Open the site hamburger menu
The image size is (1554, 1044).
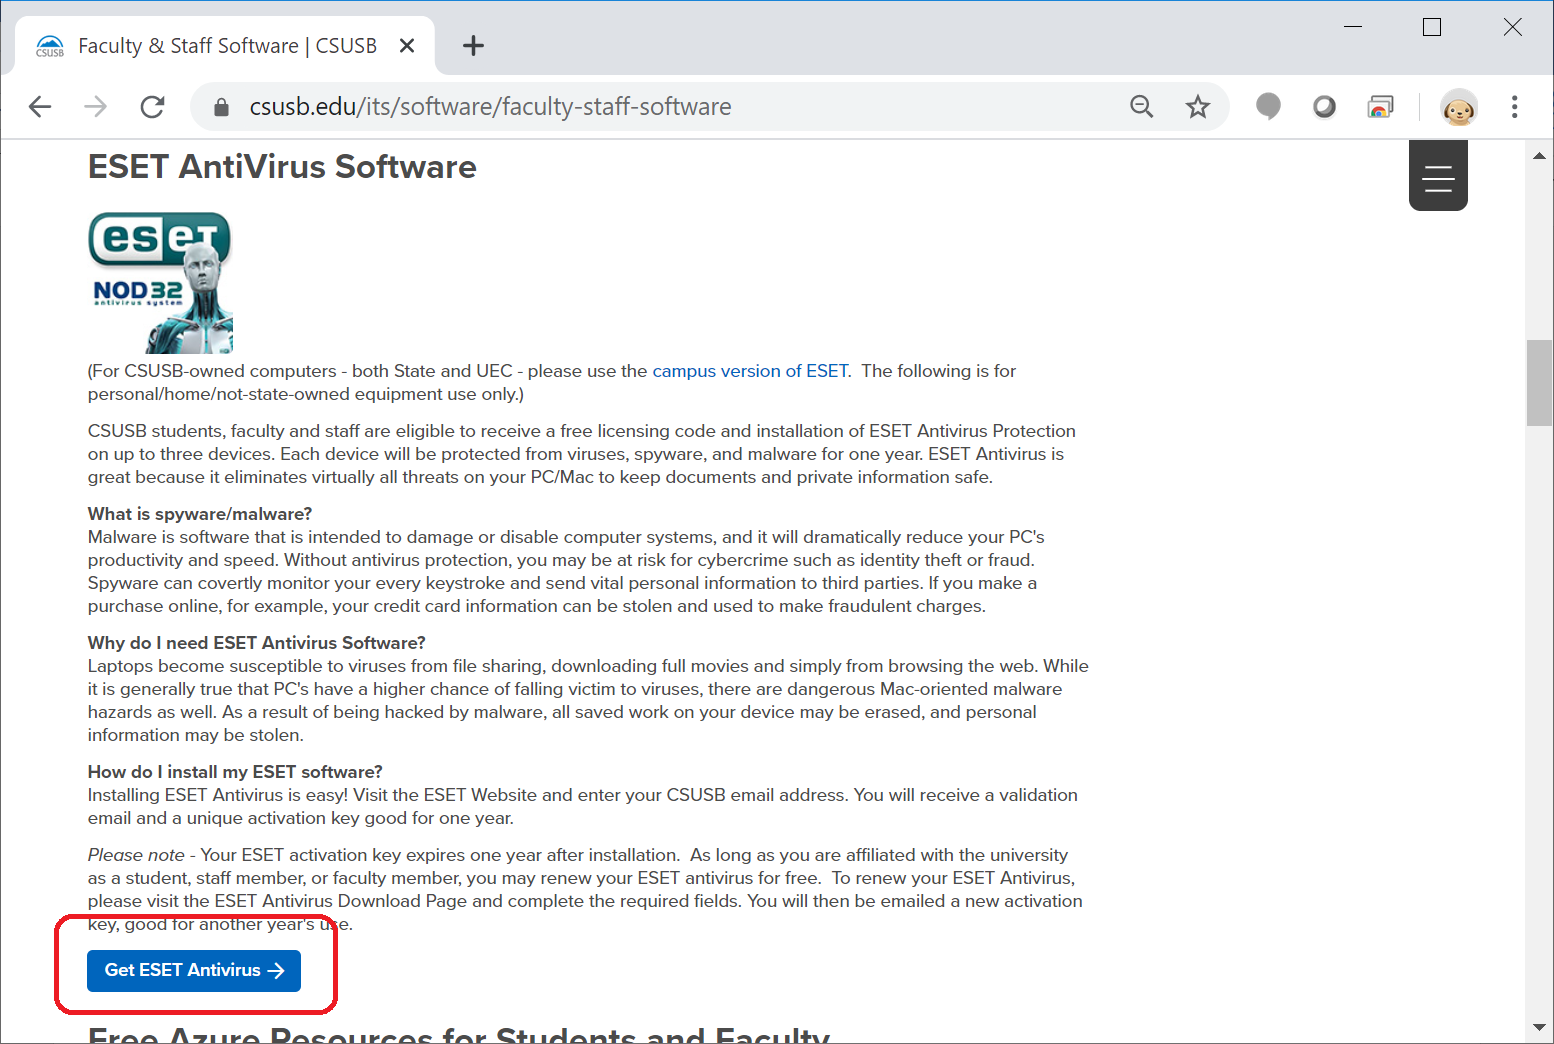pyautogui.click(x=1438, y=176)
